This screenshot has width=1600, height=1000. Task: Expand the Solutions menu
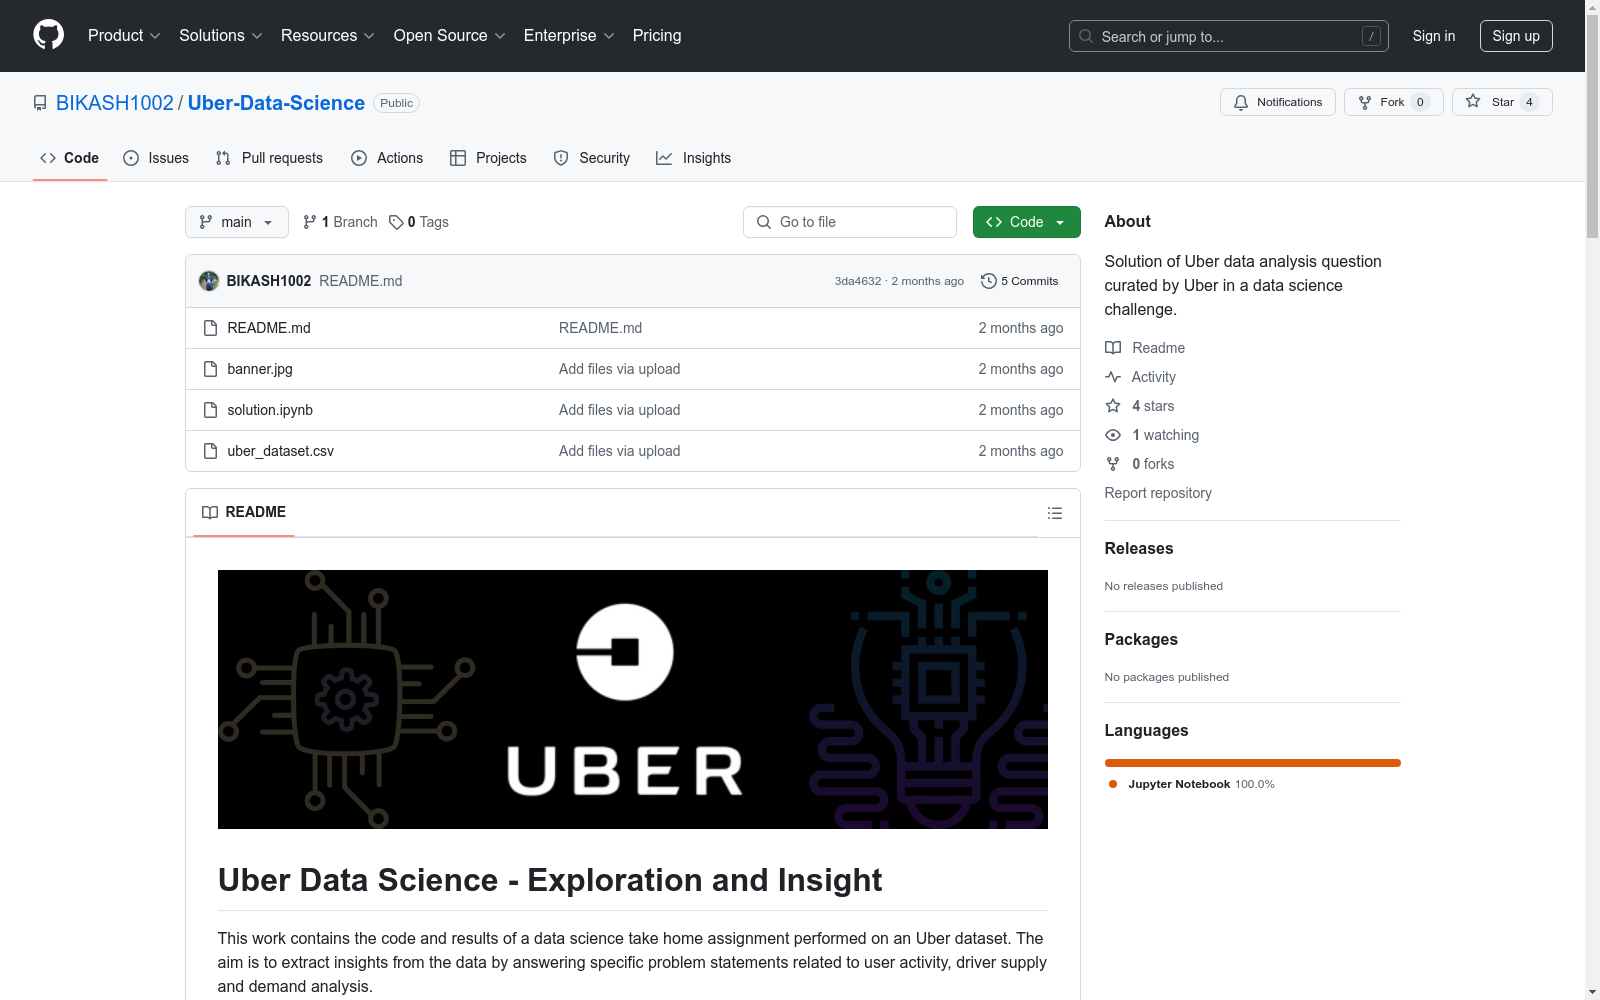(x=221, y=36)
